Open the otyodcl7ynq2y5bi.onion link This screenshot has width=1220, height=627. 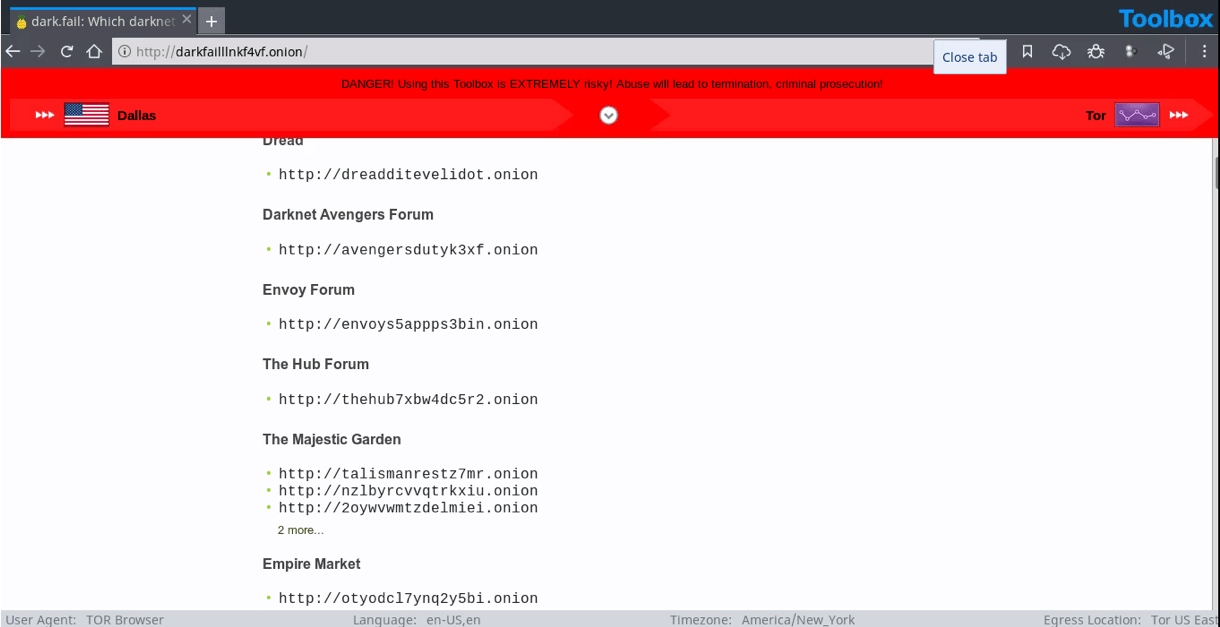click(x=408, y=599)
